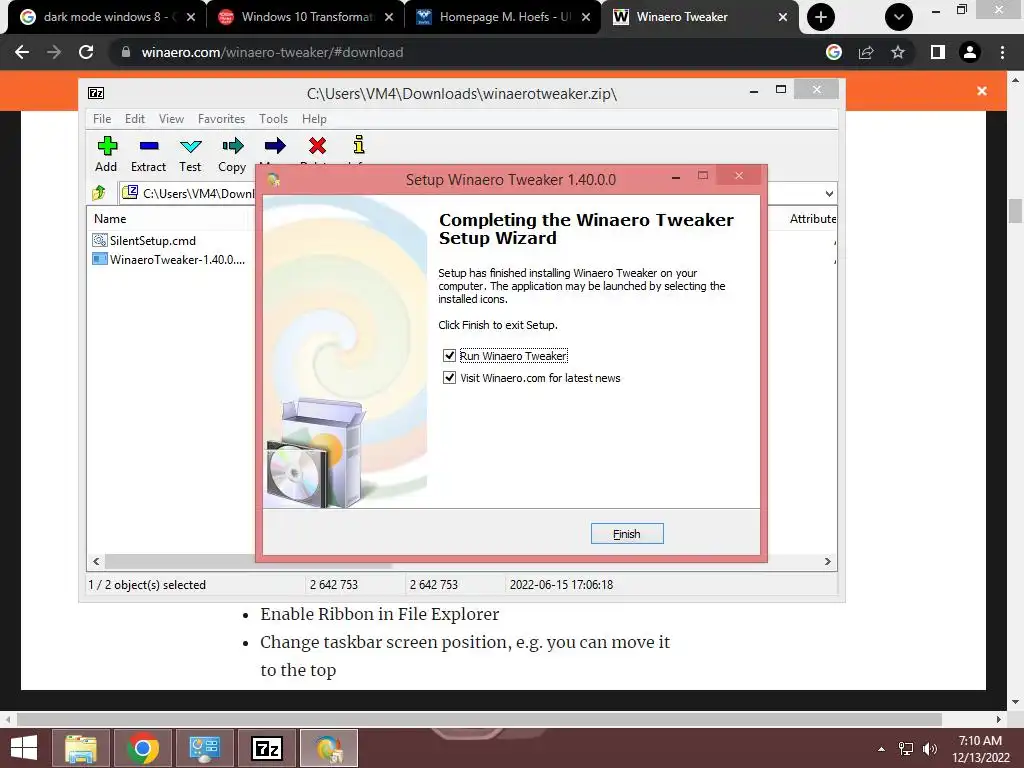This screenshot has width=1024, height=768.
Task: Open a new Chrome tab
Action: tap(821, 17)
